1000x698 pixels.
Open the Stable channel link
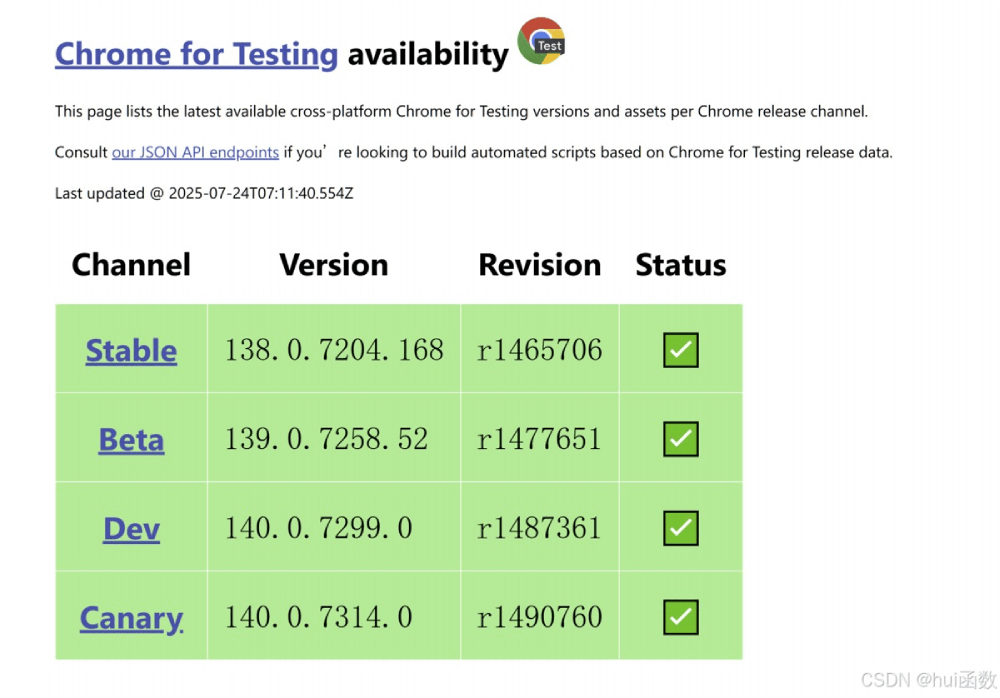click(131, 350)
